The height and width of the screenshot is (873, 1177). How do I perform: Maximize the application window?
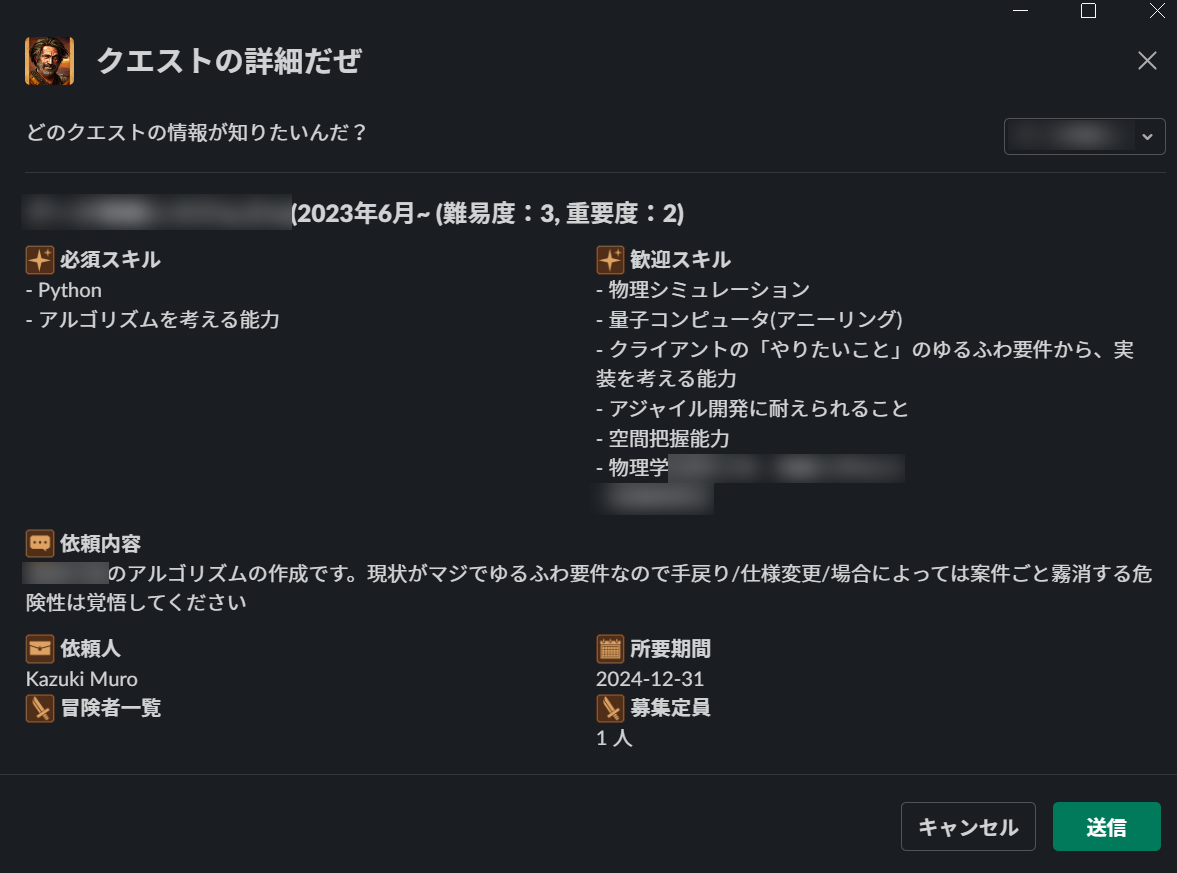(1089, 11)
